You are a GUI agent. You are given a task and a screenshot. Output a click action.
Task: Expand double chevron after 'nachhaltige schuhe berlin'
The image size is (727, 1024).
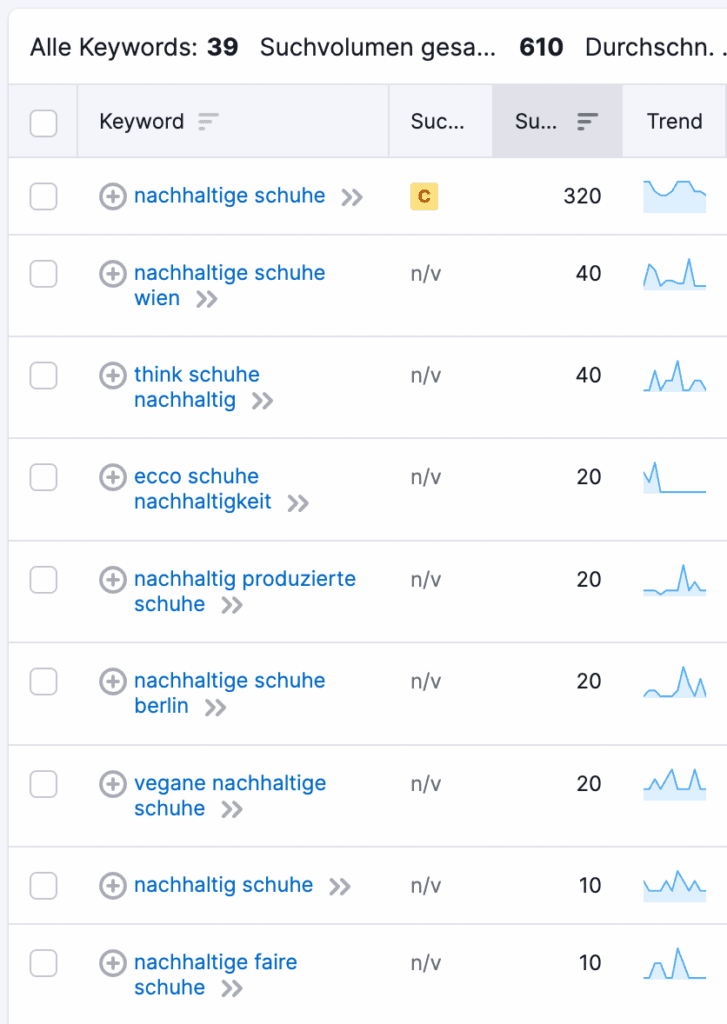215,708
